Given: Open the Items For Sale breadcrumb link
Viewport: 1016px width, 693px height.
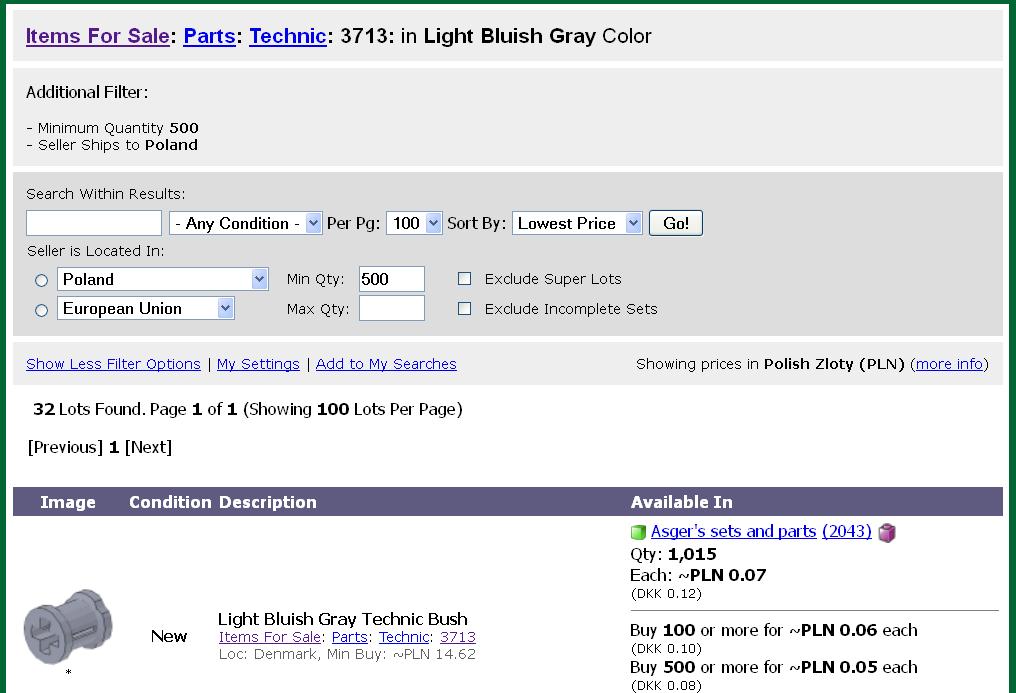Looking at the screenshot, I should click(98, 36).
